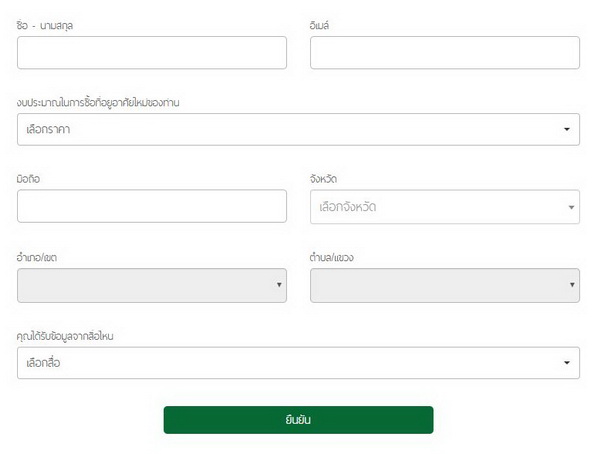Click the ชื่อ - นามสกุล label text
The height and width of the screenshot is (454, 600).
click(45, 25)
